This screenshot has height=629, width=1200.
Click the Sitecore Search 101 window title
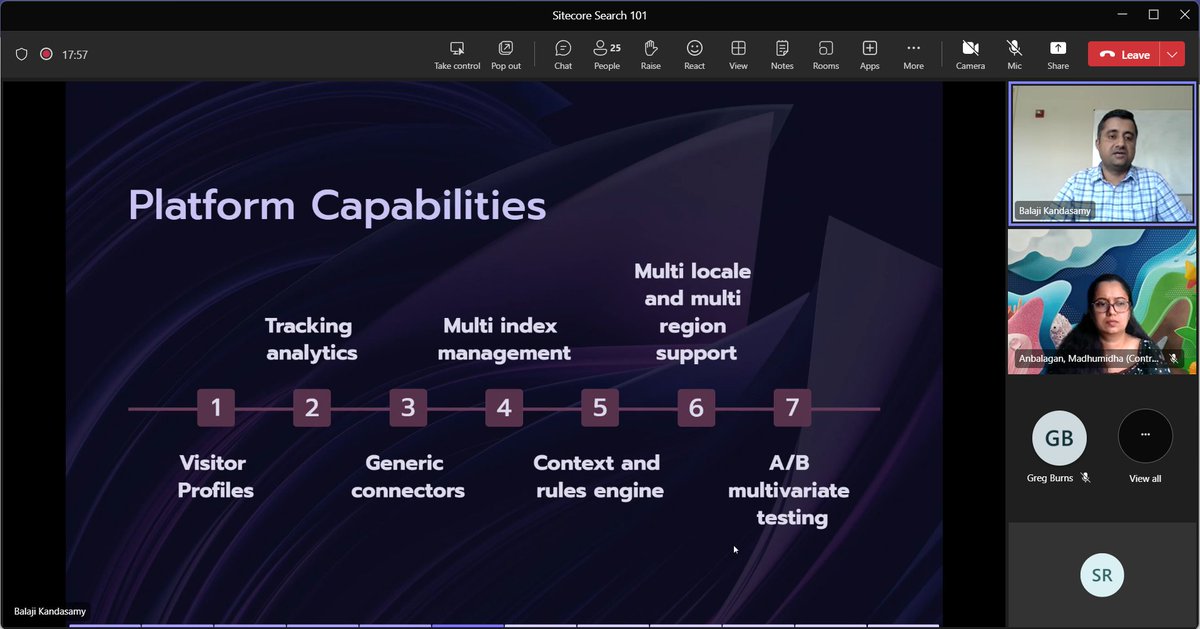(x=600, y=15)
